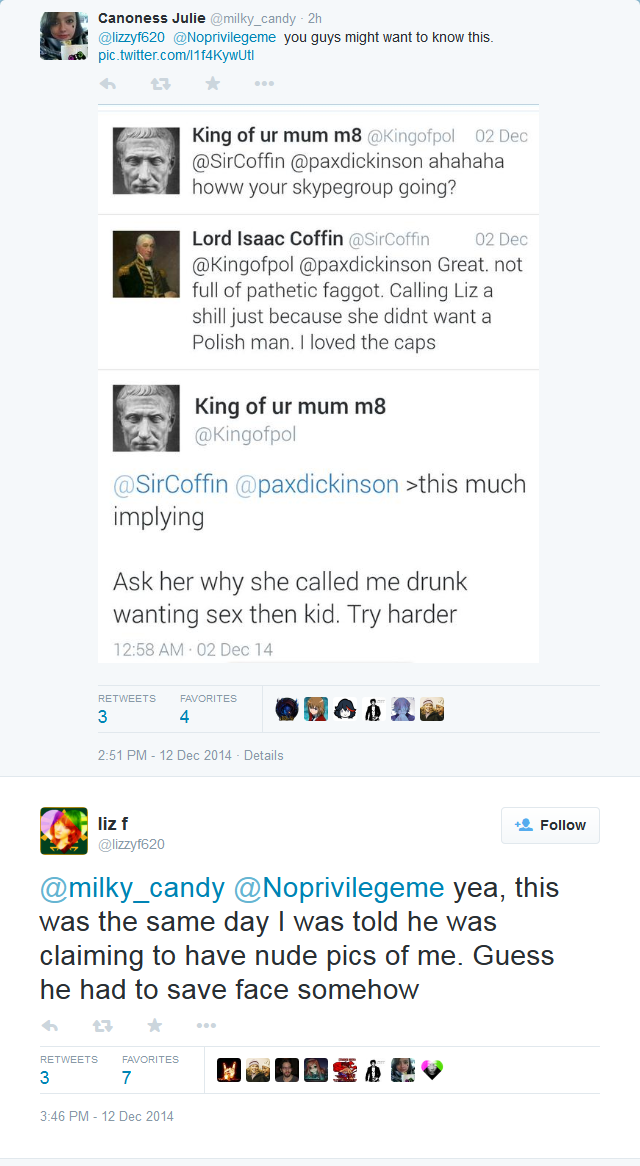Reply to Canoness Julie's tweet
The height and width of the screenshot is (1166, 640).
[108, 84]
